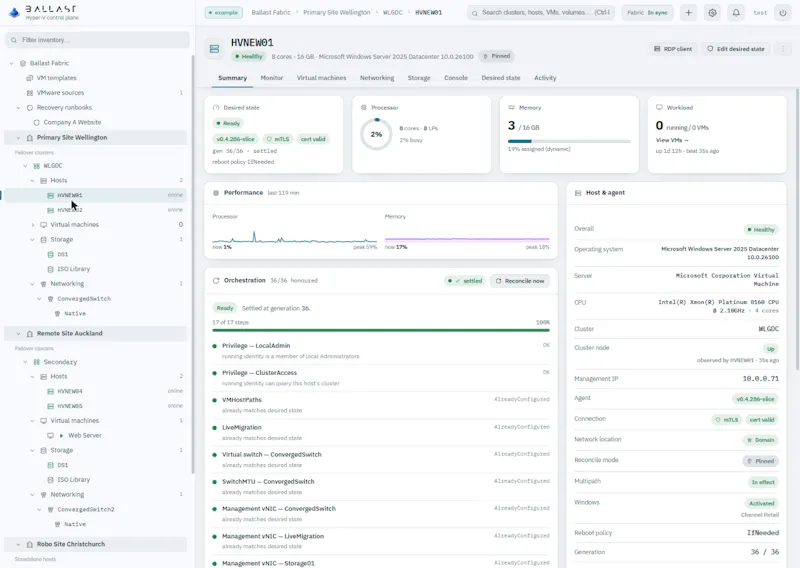Follow the View VMs link

click(672, 140)
